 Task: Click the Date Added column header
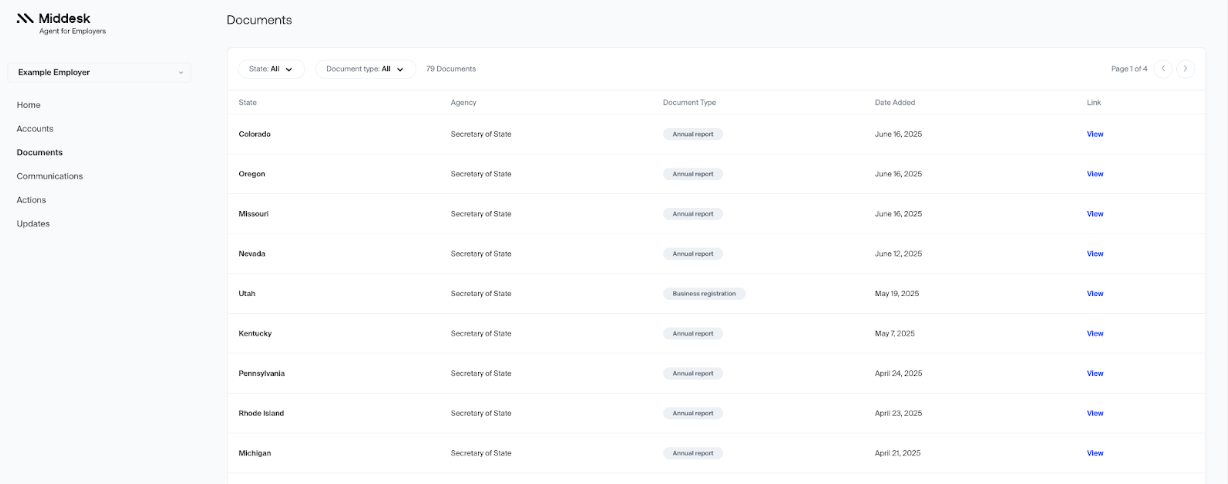[894, 102]
